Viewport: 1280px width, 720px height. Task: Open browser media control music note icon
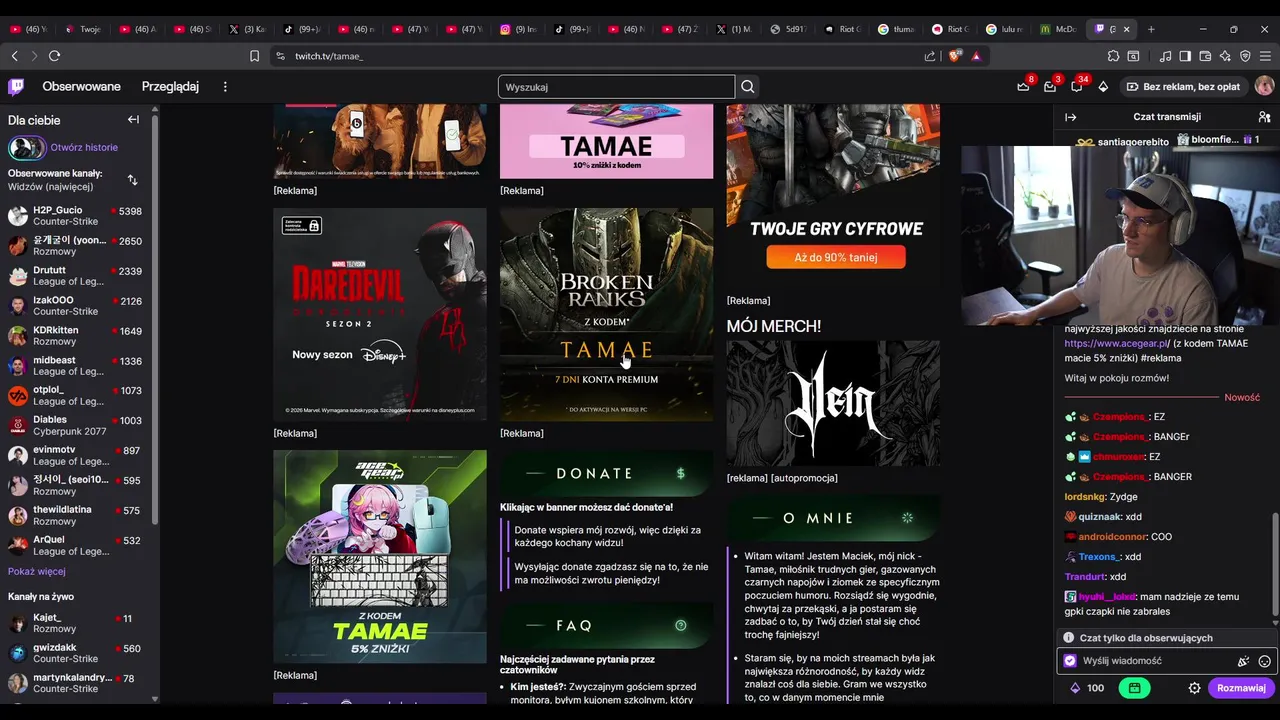(x=1165, y=56)
